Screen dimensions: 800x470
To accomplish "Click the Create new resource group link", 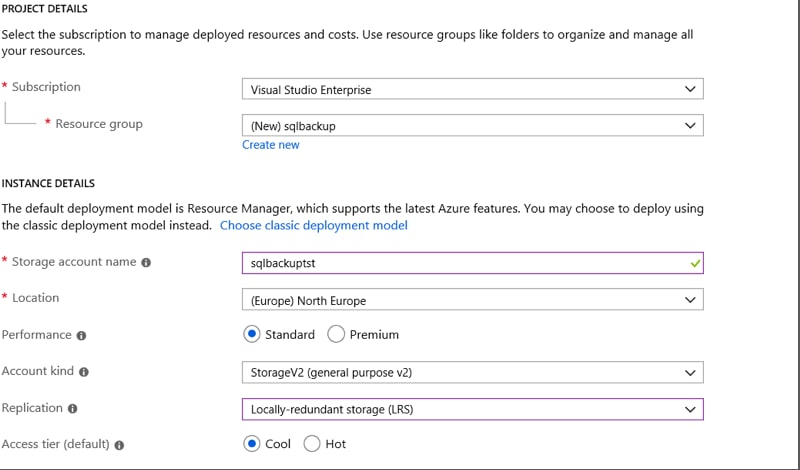I will coord(270,145).
